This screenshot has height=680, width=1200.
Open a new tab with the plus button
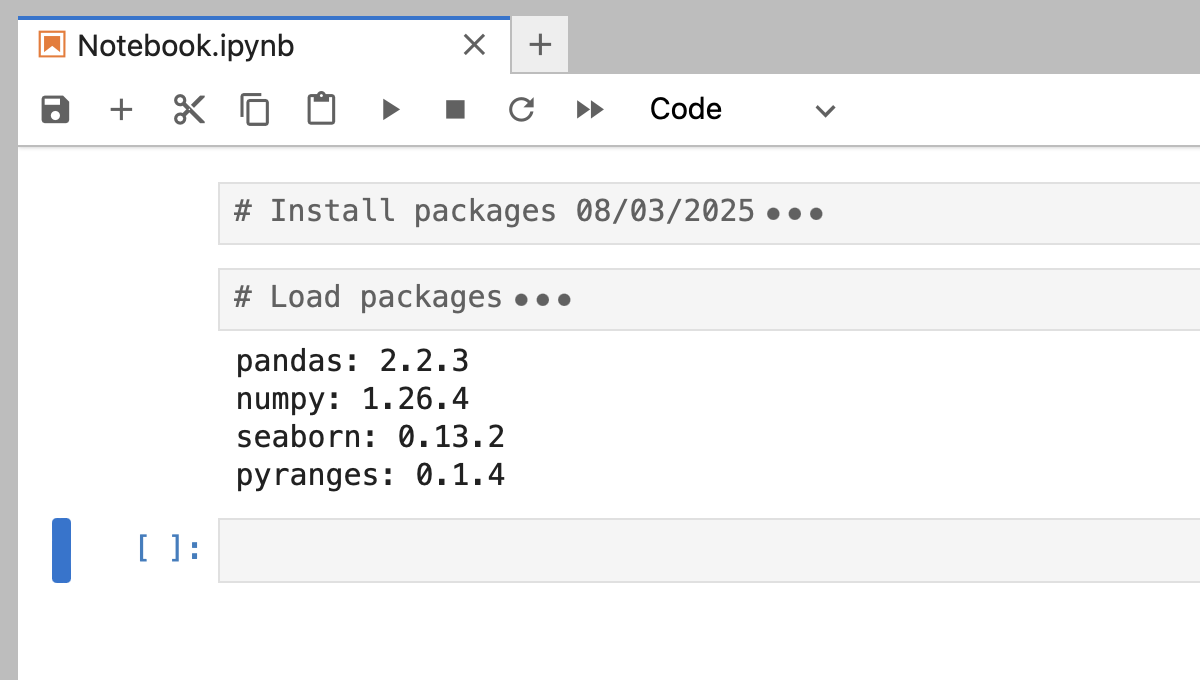539,44
